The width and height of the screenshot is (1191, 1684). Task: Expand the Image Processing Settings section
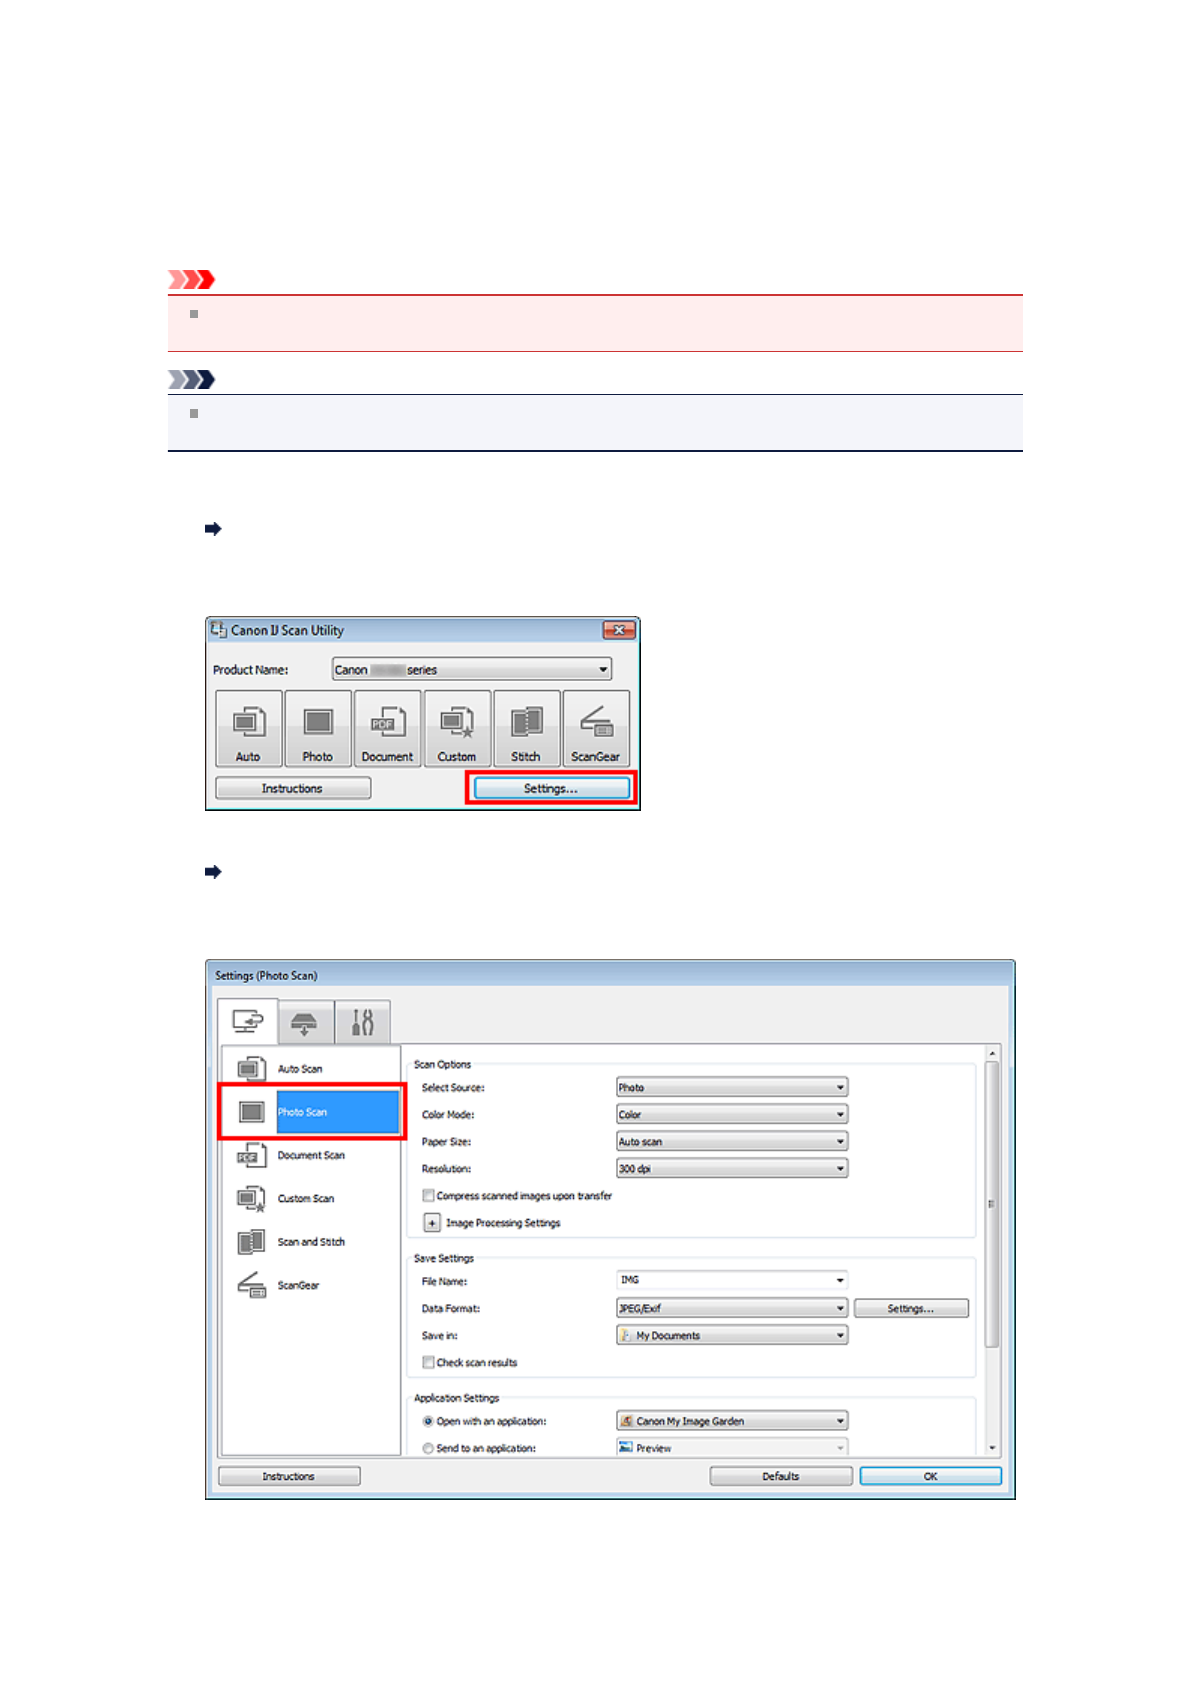point(432,1223)
